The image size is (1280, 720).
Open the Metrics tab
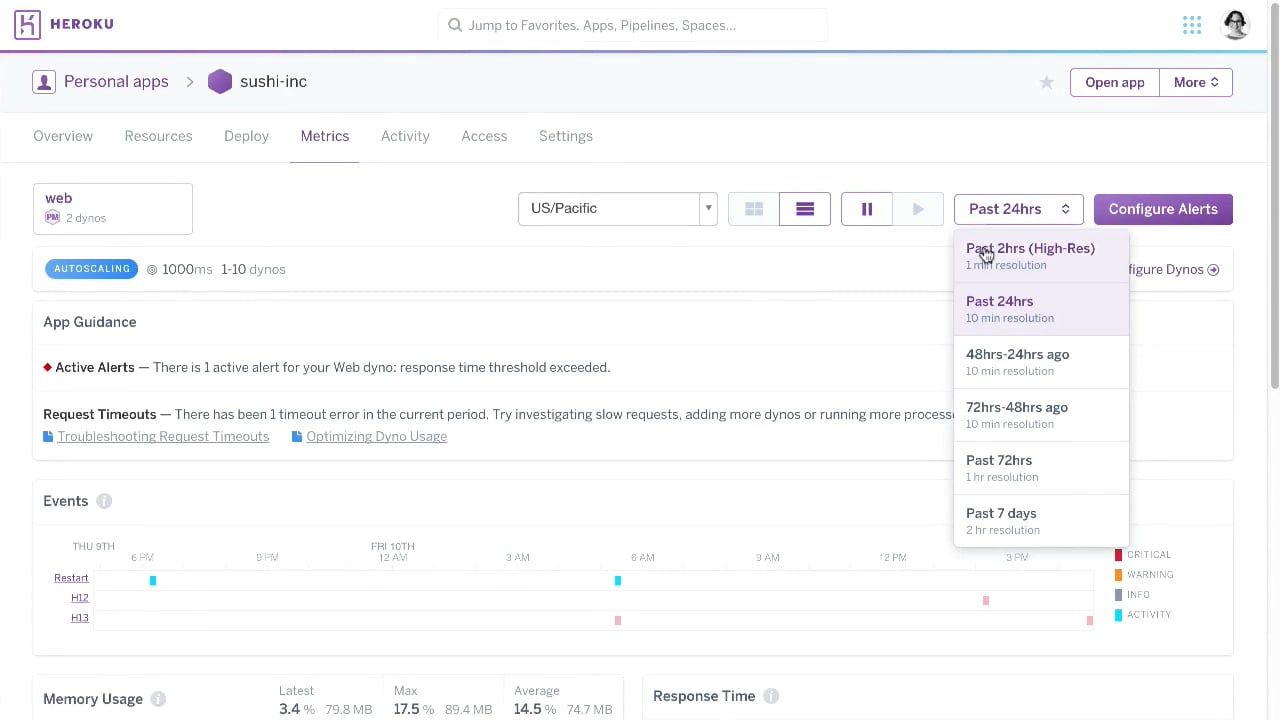click(325, 136)
